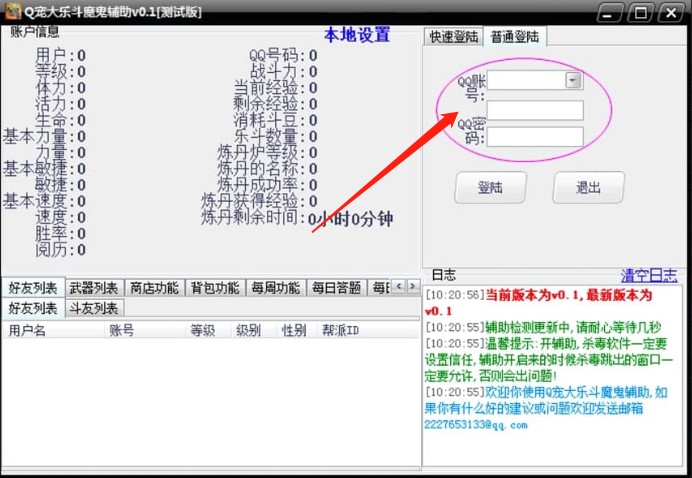Click the email 2227653133@qq.com in log
The width and height of the screenshot is (692, 478).
476,425
